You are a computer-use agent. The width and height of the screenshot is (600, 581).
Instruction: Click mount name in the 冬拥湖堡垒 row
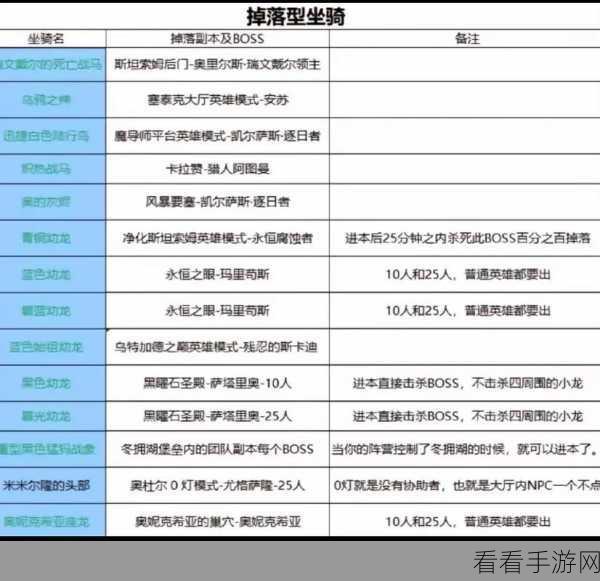[x=47, y=449]
